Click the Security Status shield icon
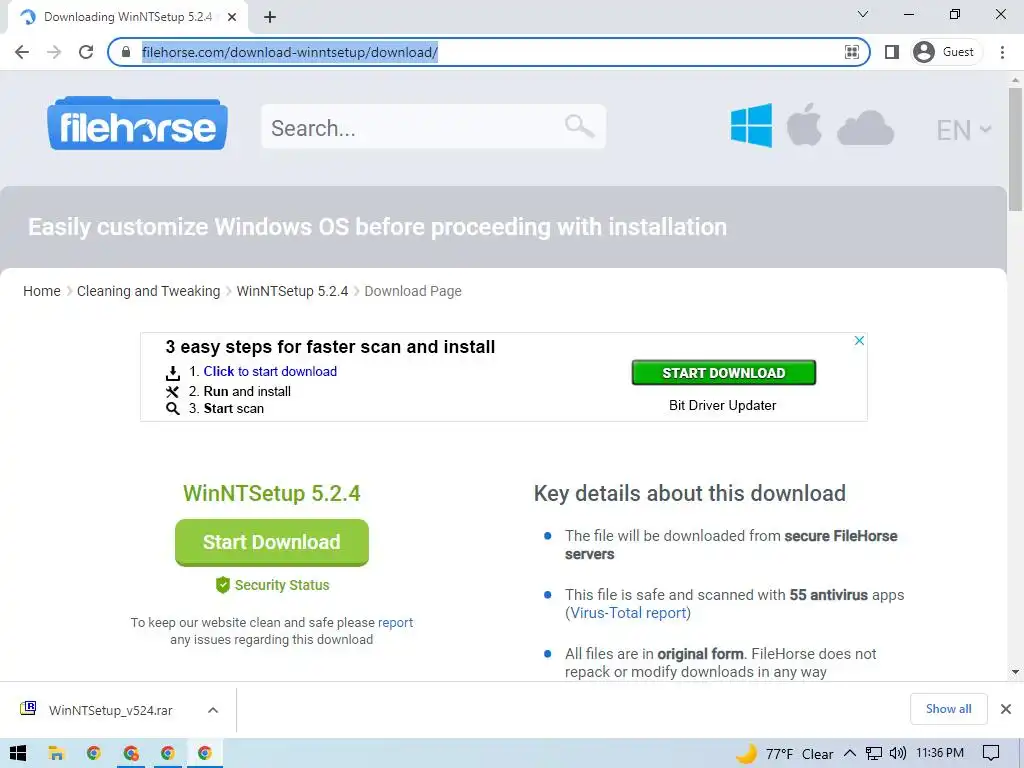 [x=223, y=585]
